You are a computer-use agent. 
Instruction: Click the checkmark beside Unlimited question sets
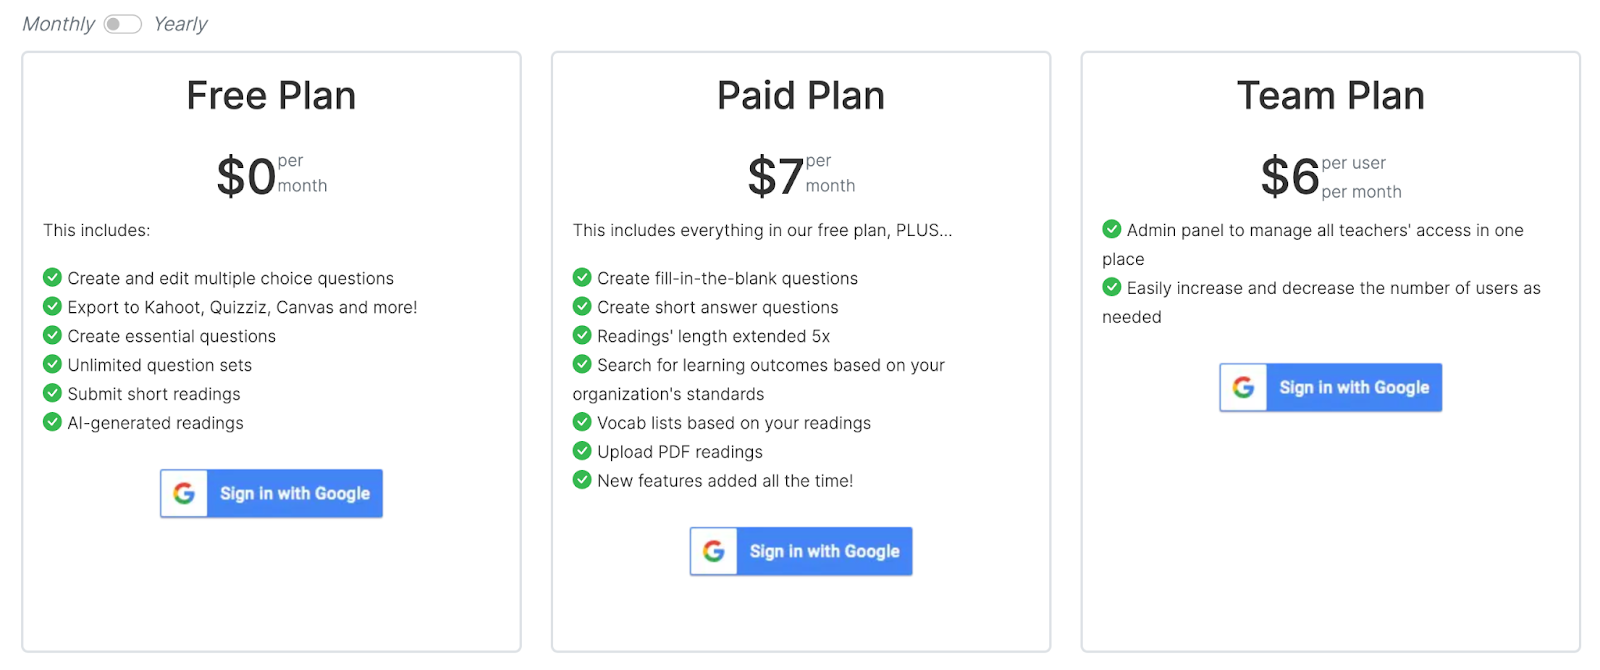click(x=53, y=364)
